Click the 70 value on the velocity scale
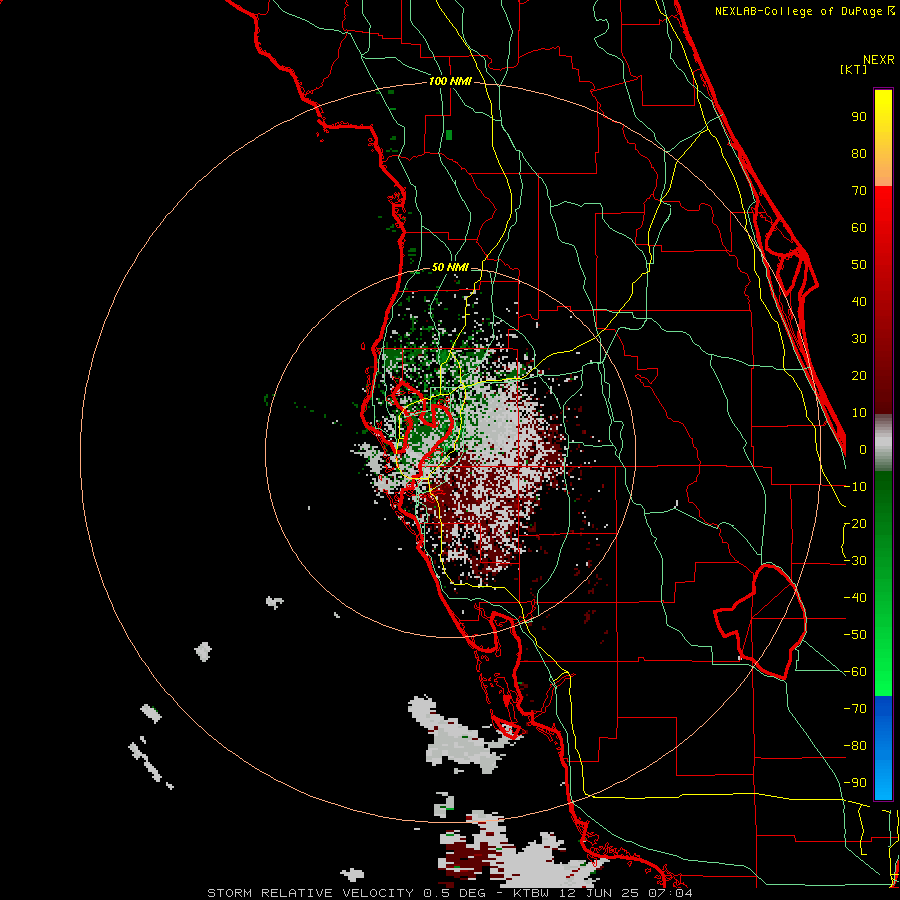 859,191
